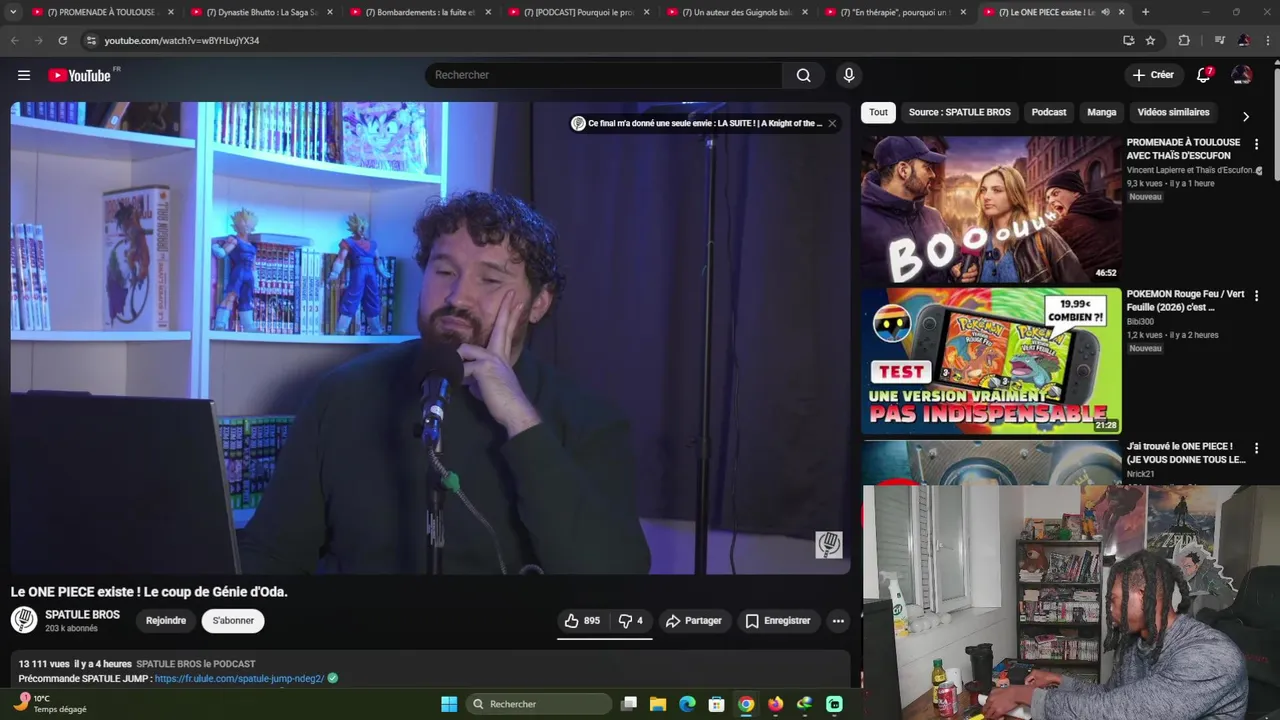Open the PROMENADE À TOULOUSE video thumbnail
Screen dimensions: 1280x720
991,209
